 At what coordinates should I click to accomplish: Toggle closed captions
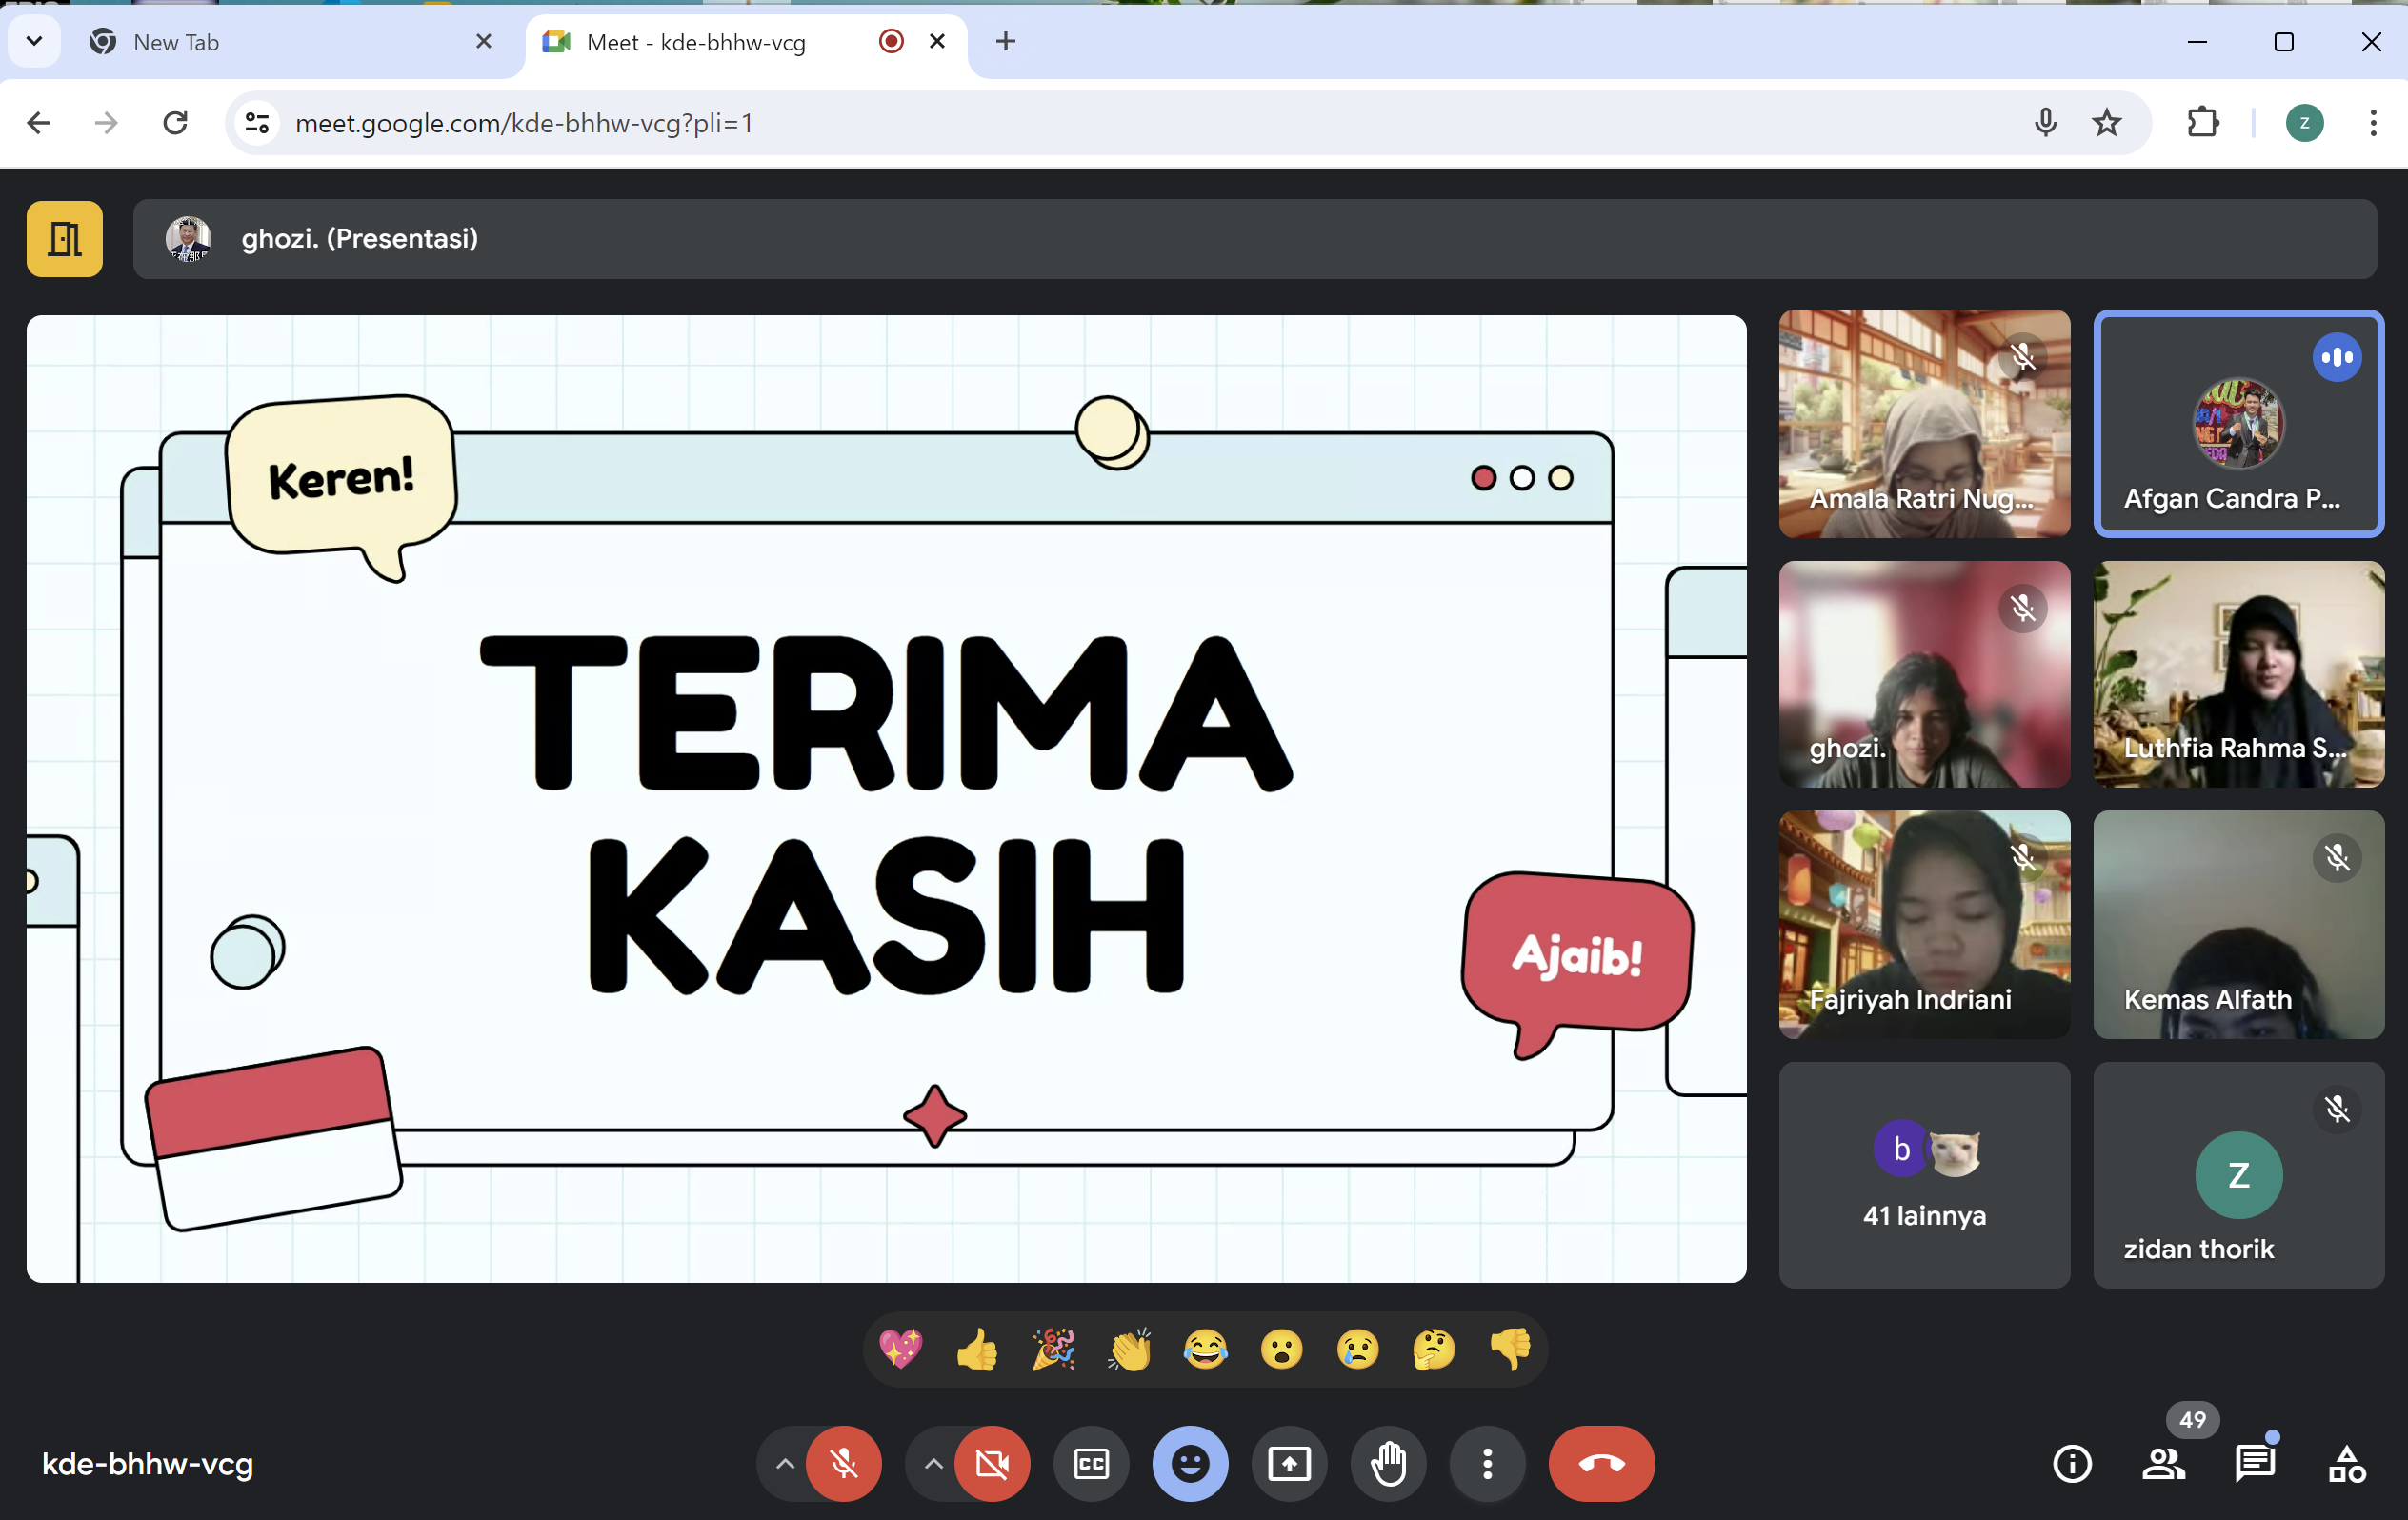(1091, 1464)
